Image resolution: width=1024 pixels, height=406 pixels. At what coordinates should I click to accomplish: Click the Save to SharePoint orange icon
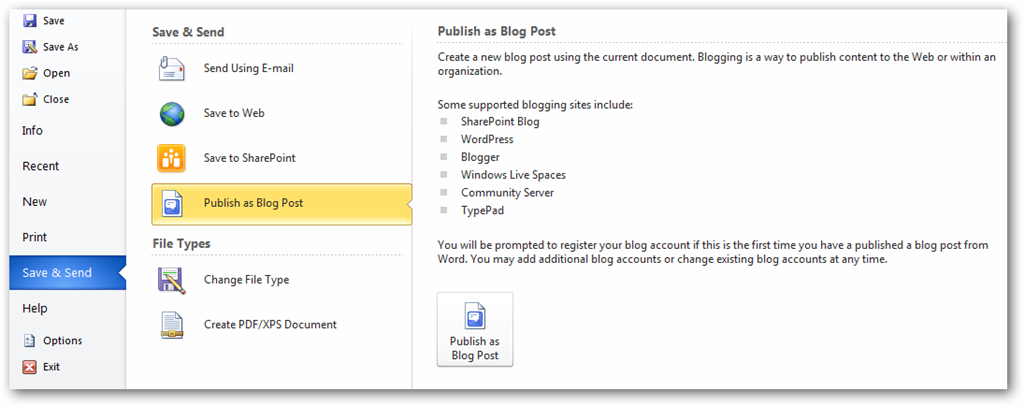tap(171, 158)
